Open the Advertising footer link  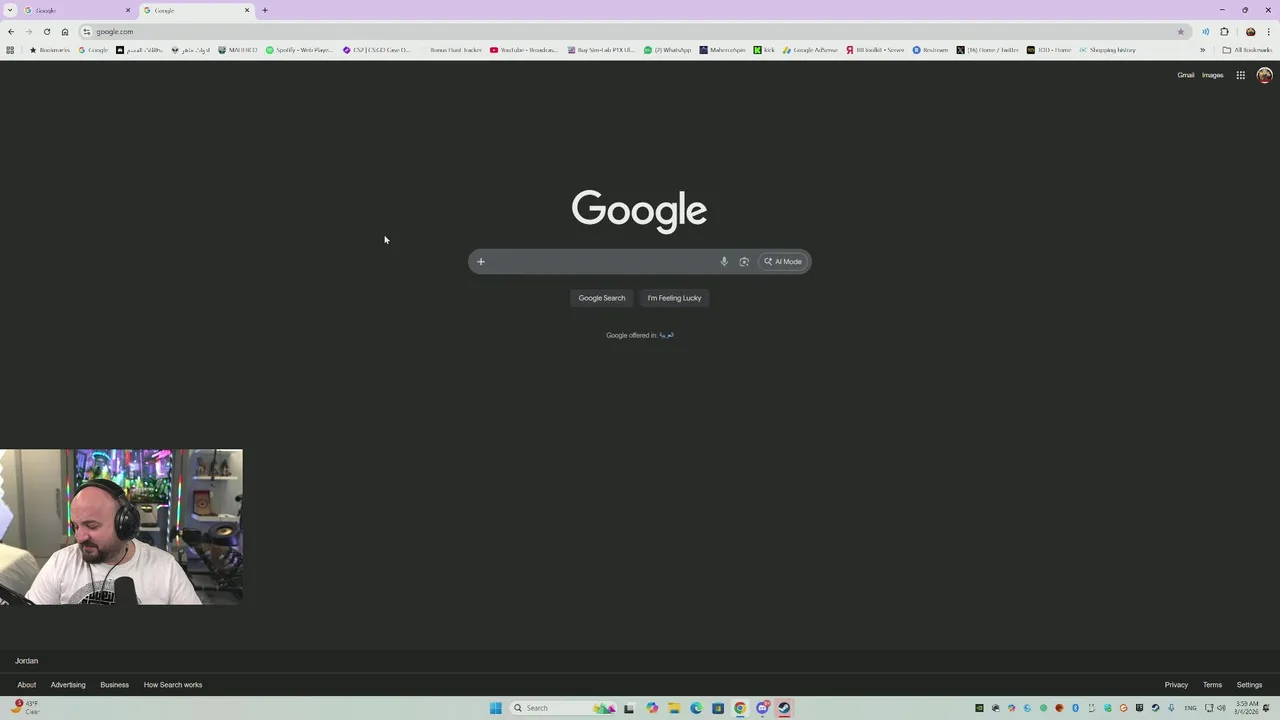pos(68,685)
